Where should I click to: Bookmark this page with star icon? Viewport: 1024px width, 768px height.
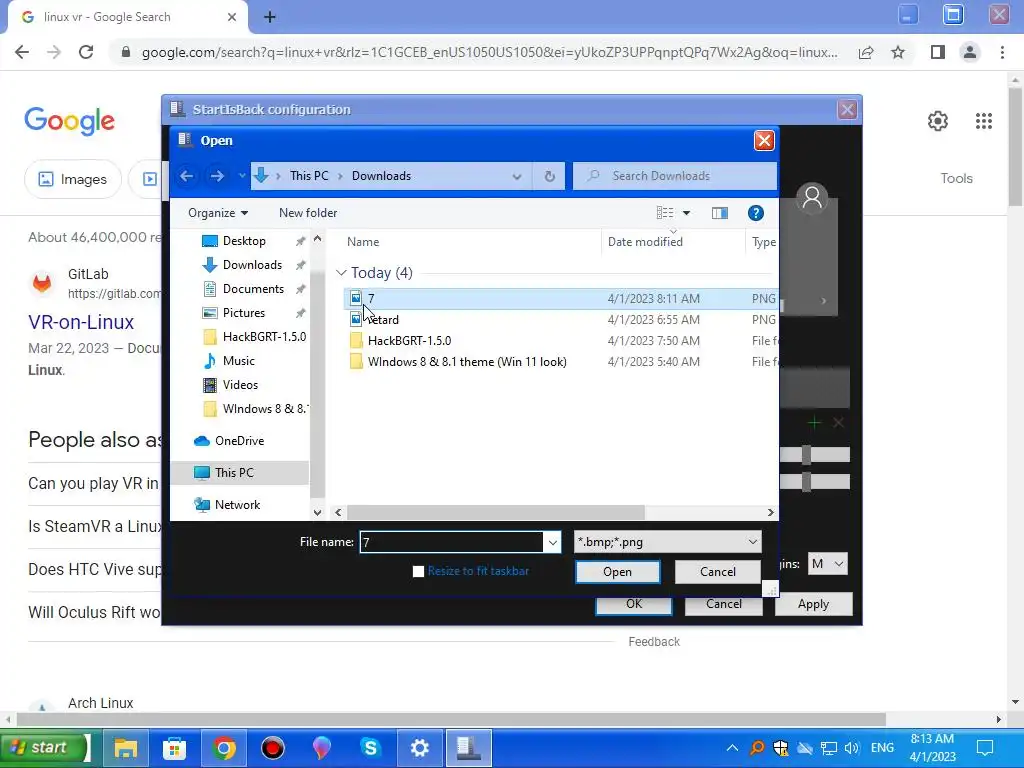[x=898, y=52]
